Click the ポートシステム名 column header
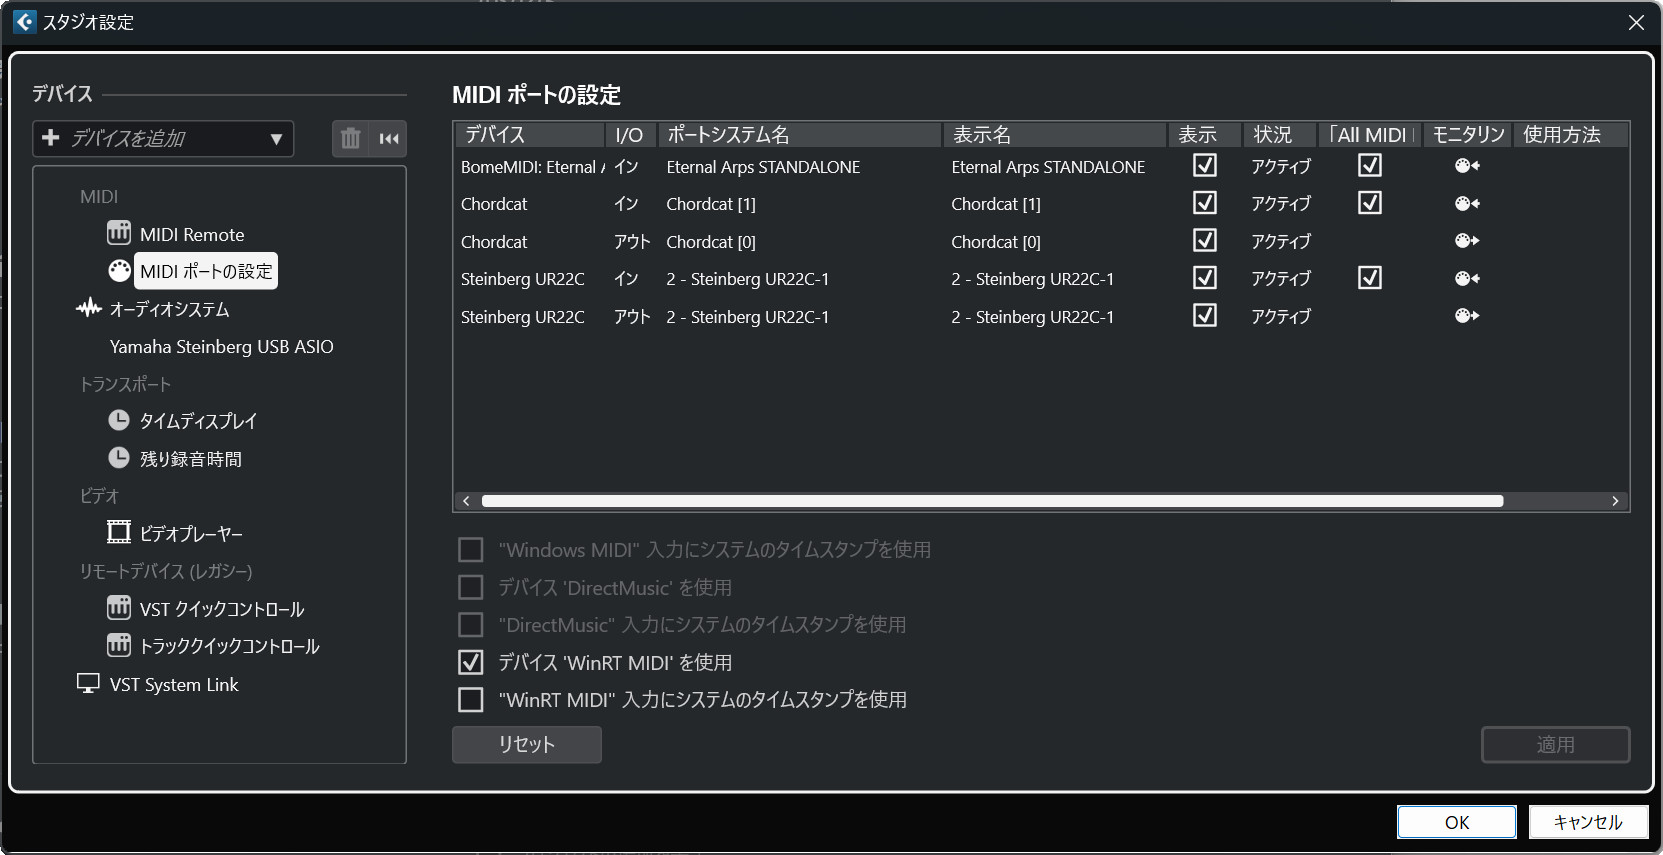Image resolution: width=1663 pixels, height=855 pixels. tap(800, 134)
